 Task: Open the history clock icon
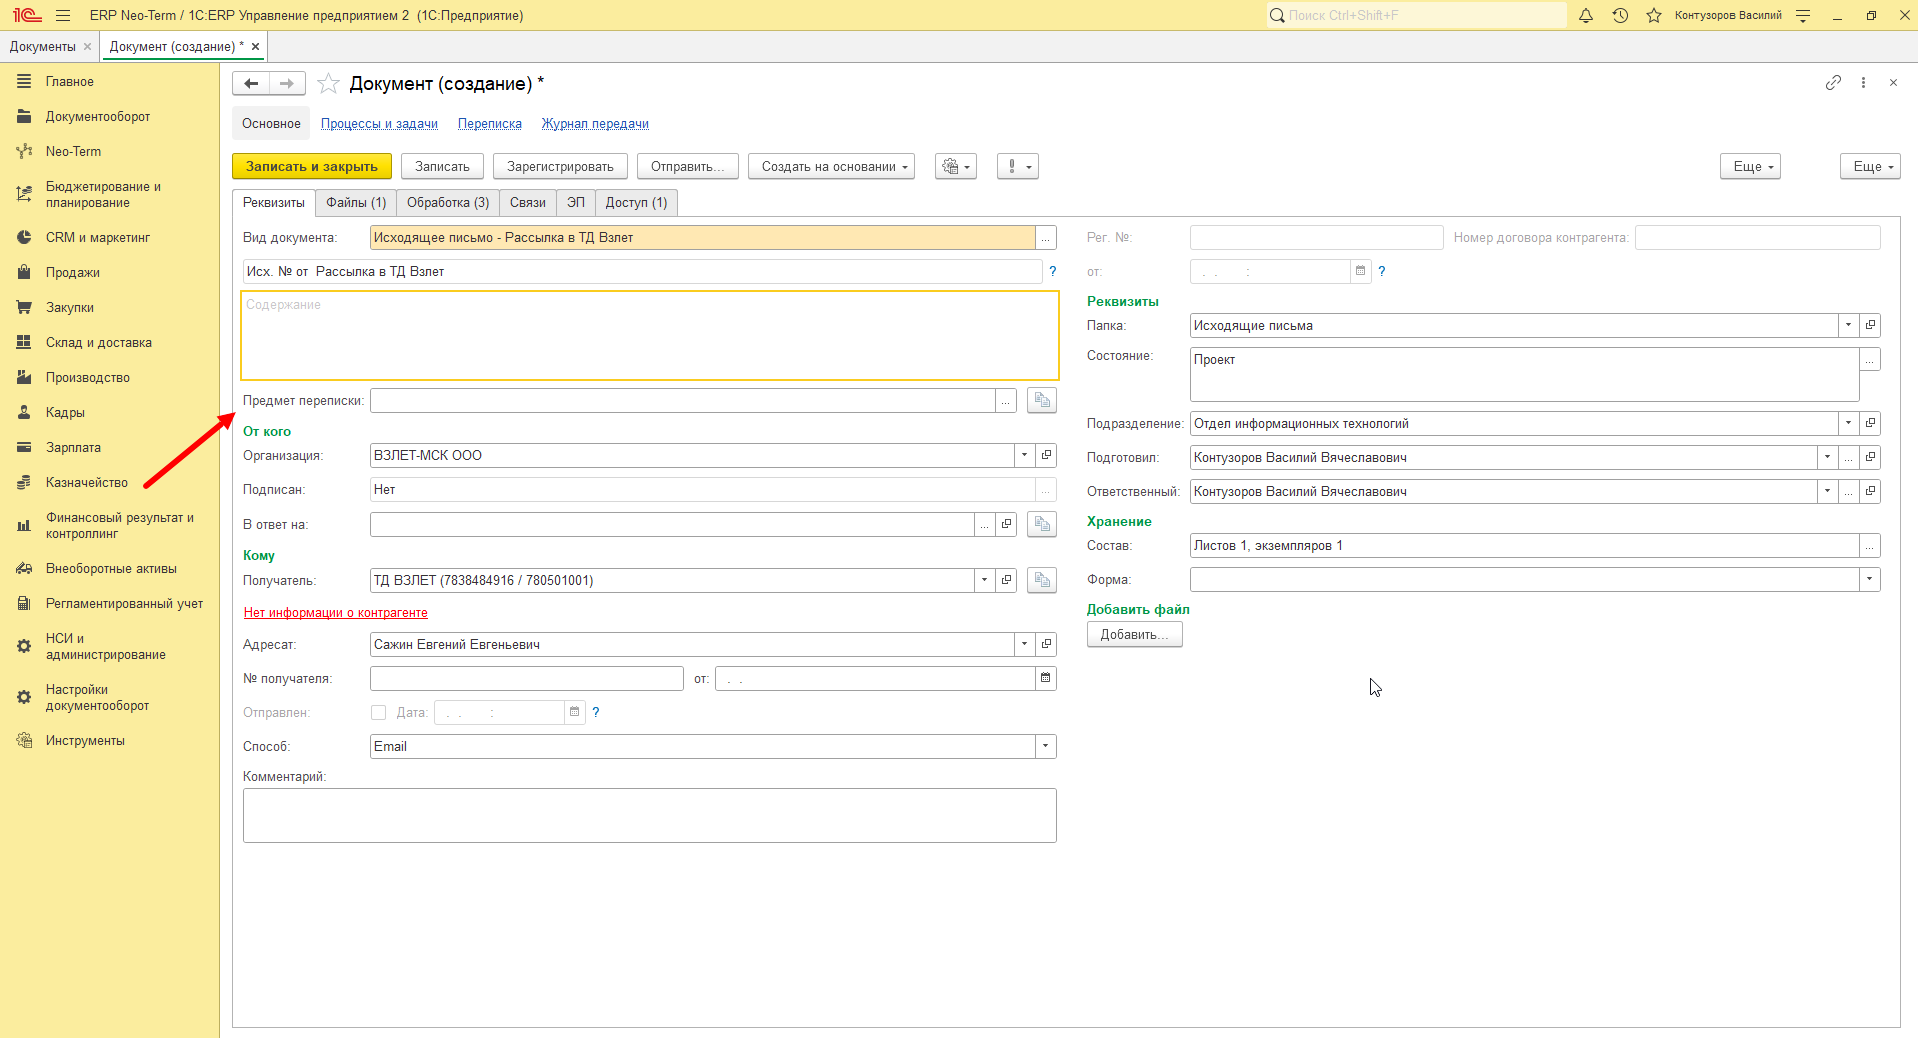click(x=1620, y=15)
